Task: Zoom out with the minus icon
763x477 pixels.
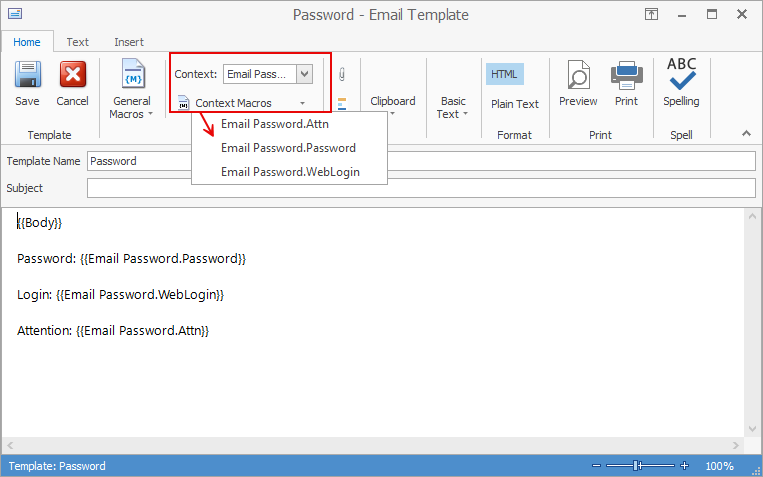Action: point(597,466)
